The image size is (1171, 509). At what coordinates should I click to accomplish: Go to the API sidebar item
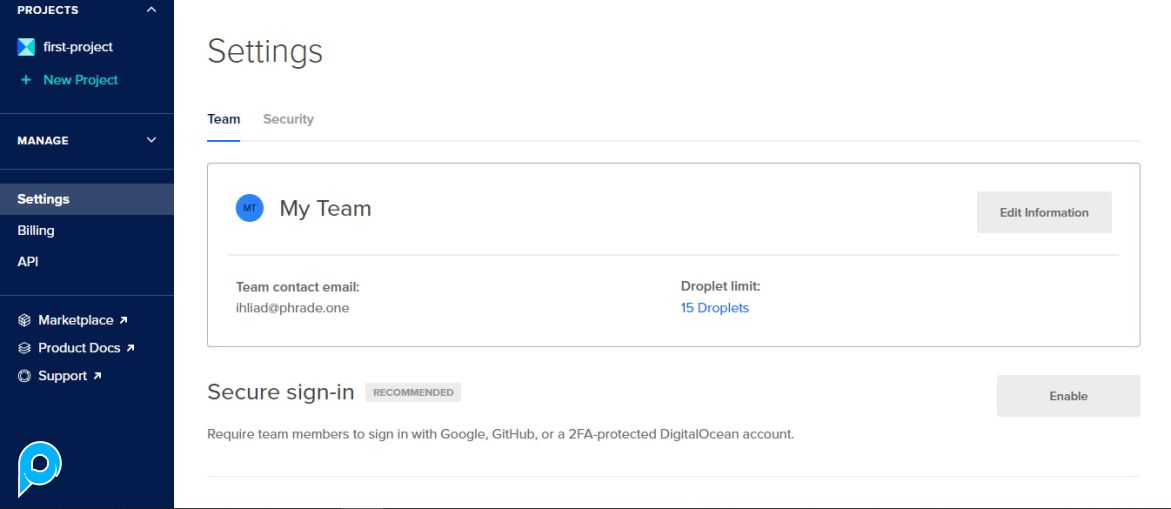(x=28, y=262)
